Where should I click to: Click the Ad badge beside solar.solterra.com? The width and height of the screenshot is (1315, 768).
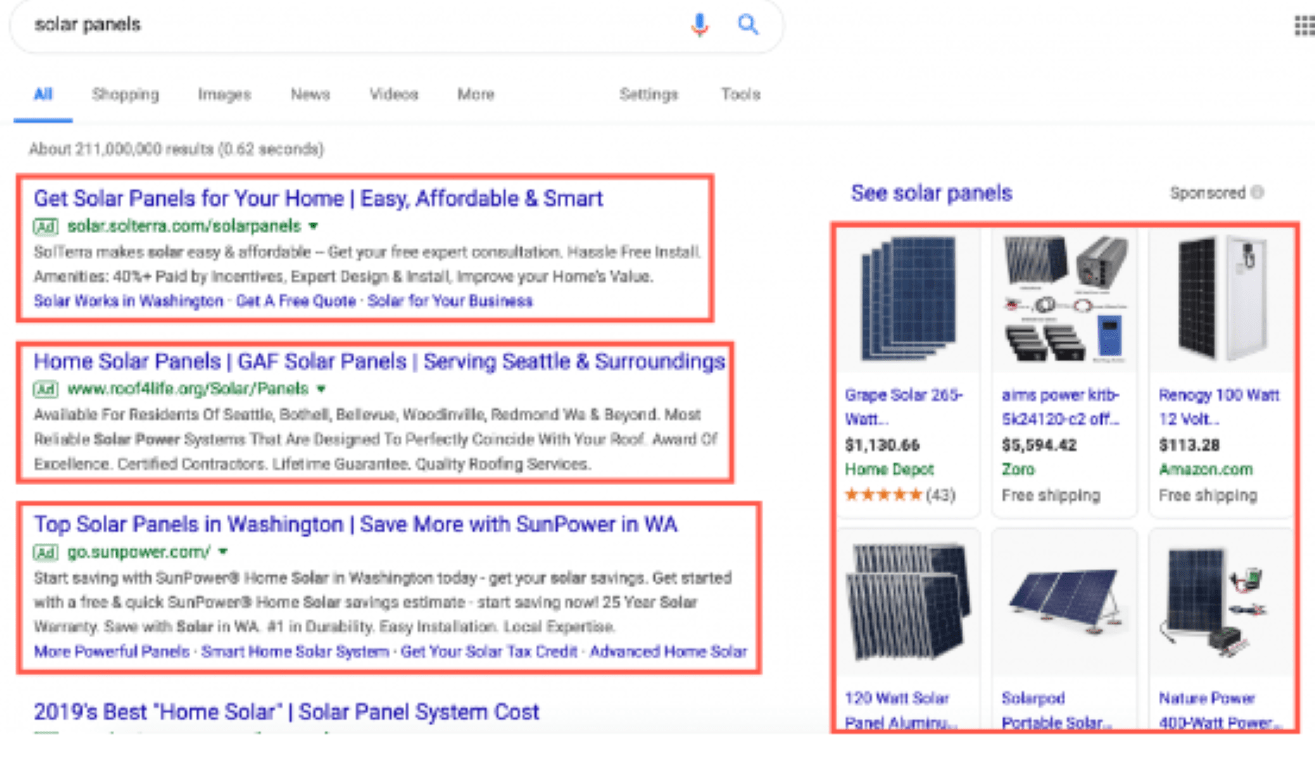click(x=45, y=225)
